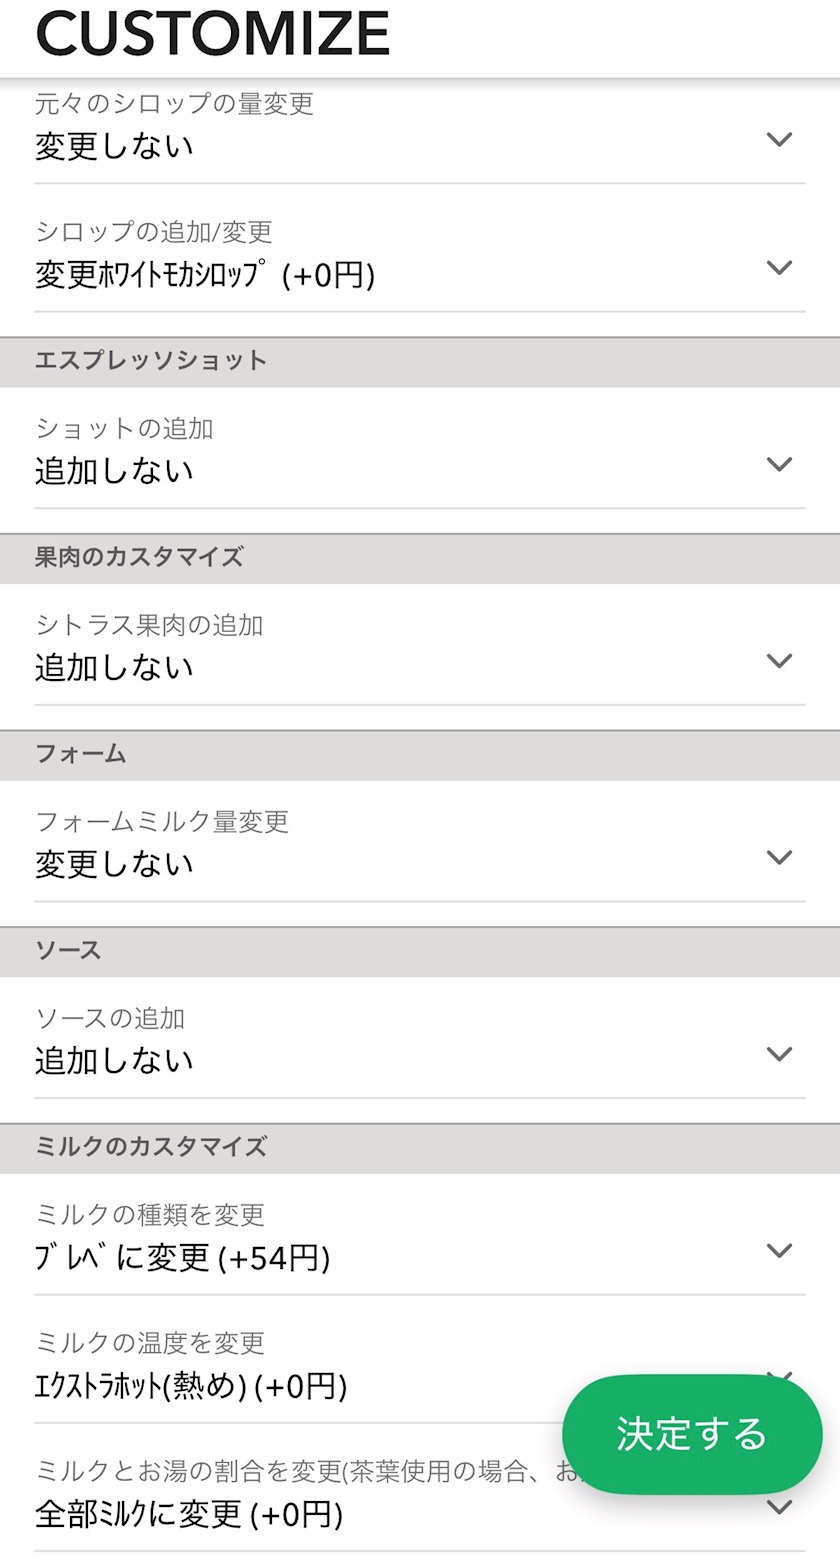Click chevron beside ﾌﾞﾚﾍﾞに変更 (+54円)
This screenshot has height=1555, width=840.
point(779,1251)
